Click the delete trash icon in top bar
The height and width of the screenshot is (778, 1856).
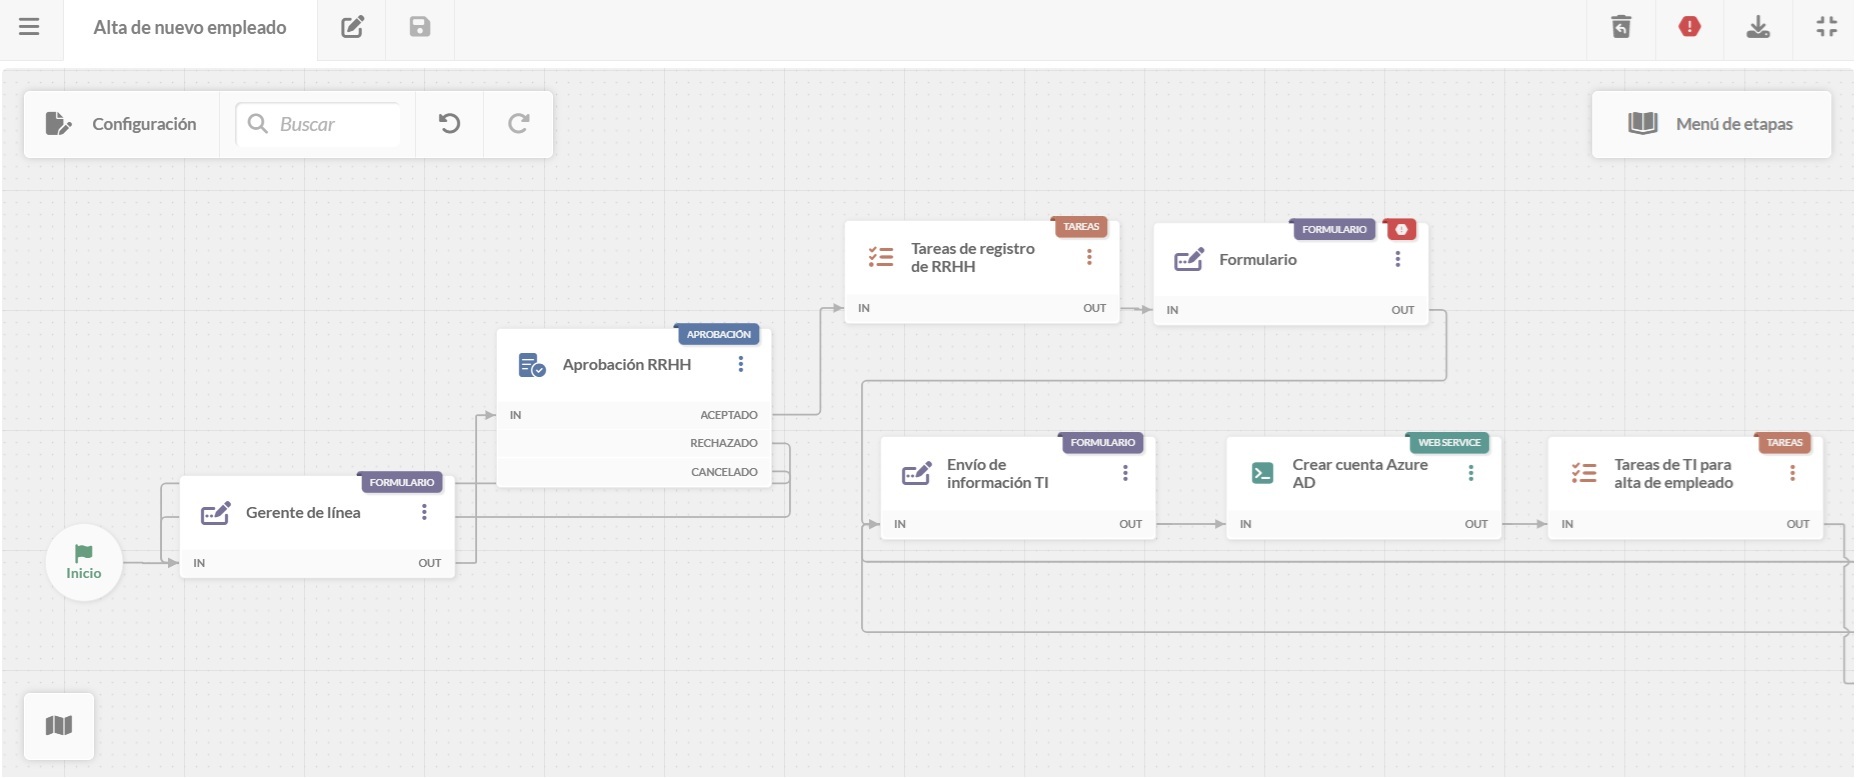click(1621, 27)
